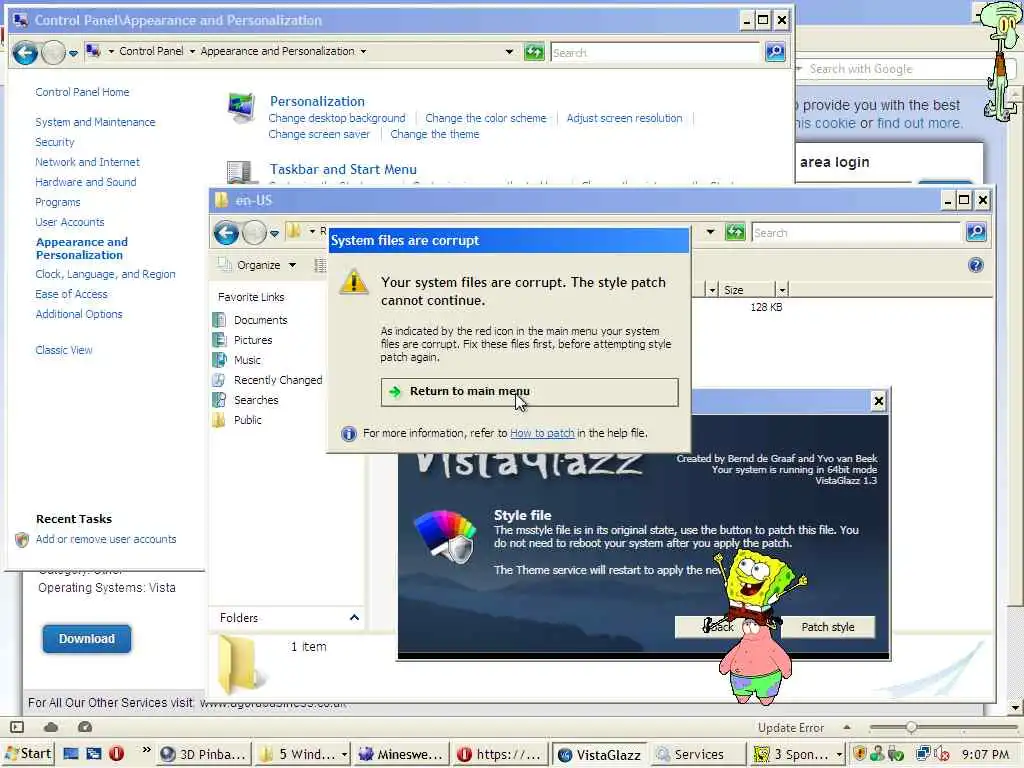Click find out more cookie link
This screenshot has width=1024, height=768.
(920, 123)
